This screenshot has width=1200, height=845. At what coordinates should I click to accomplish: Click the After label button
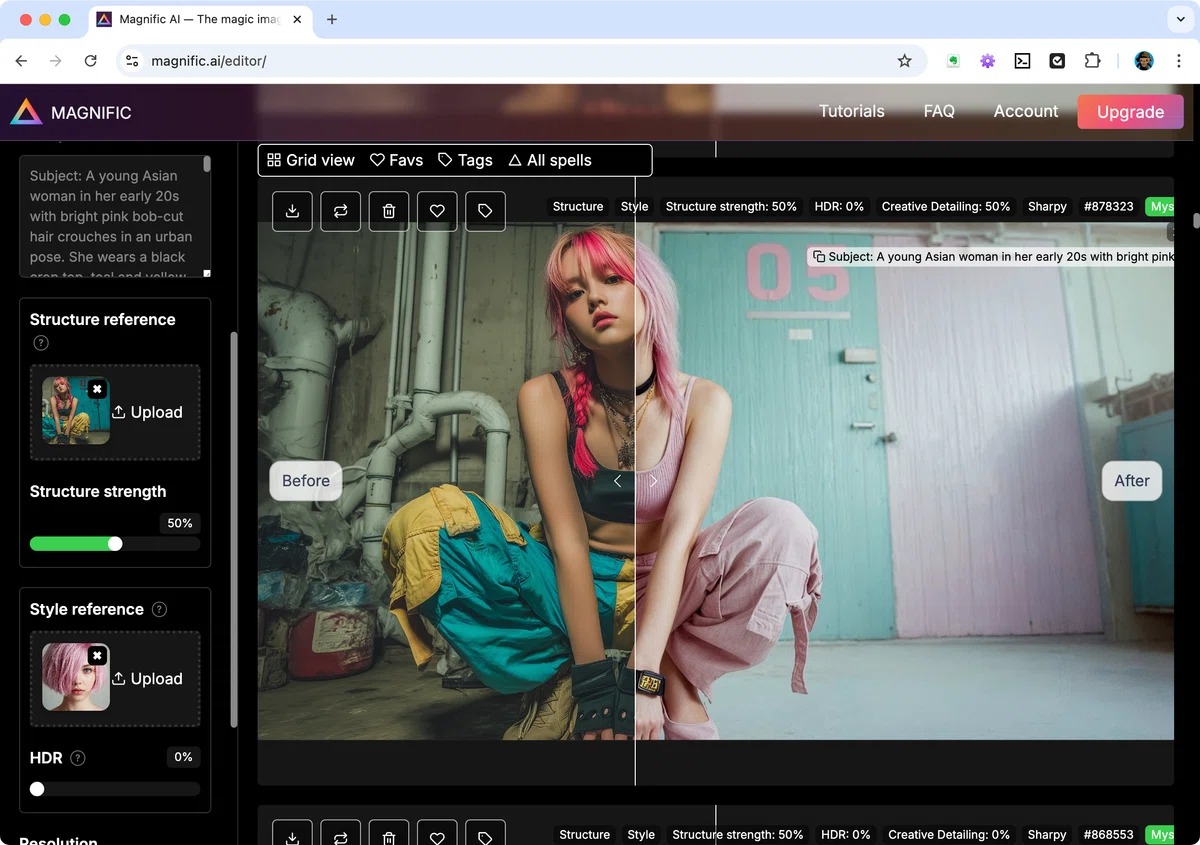[1132, 481]
